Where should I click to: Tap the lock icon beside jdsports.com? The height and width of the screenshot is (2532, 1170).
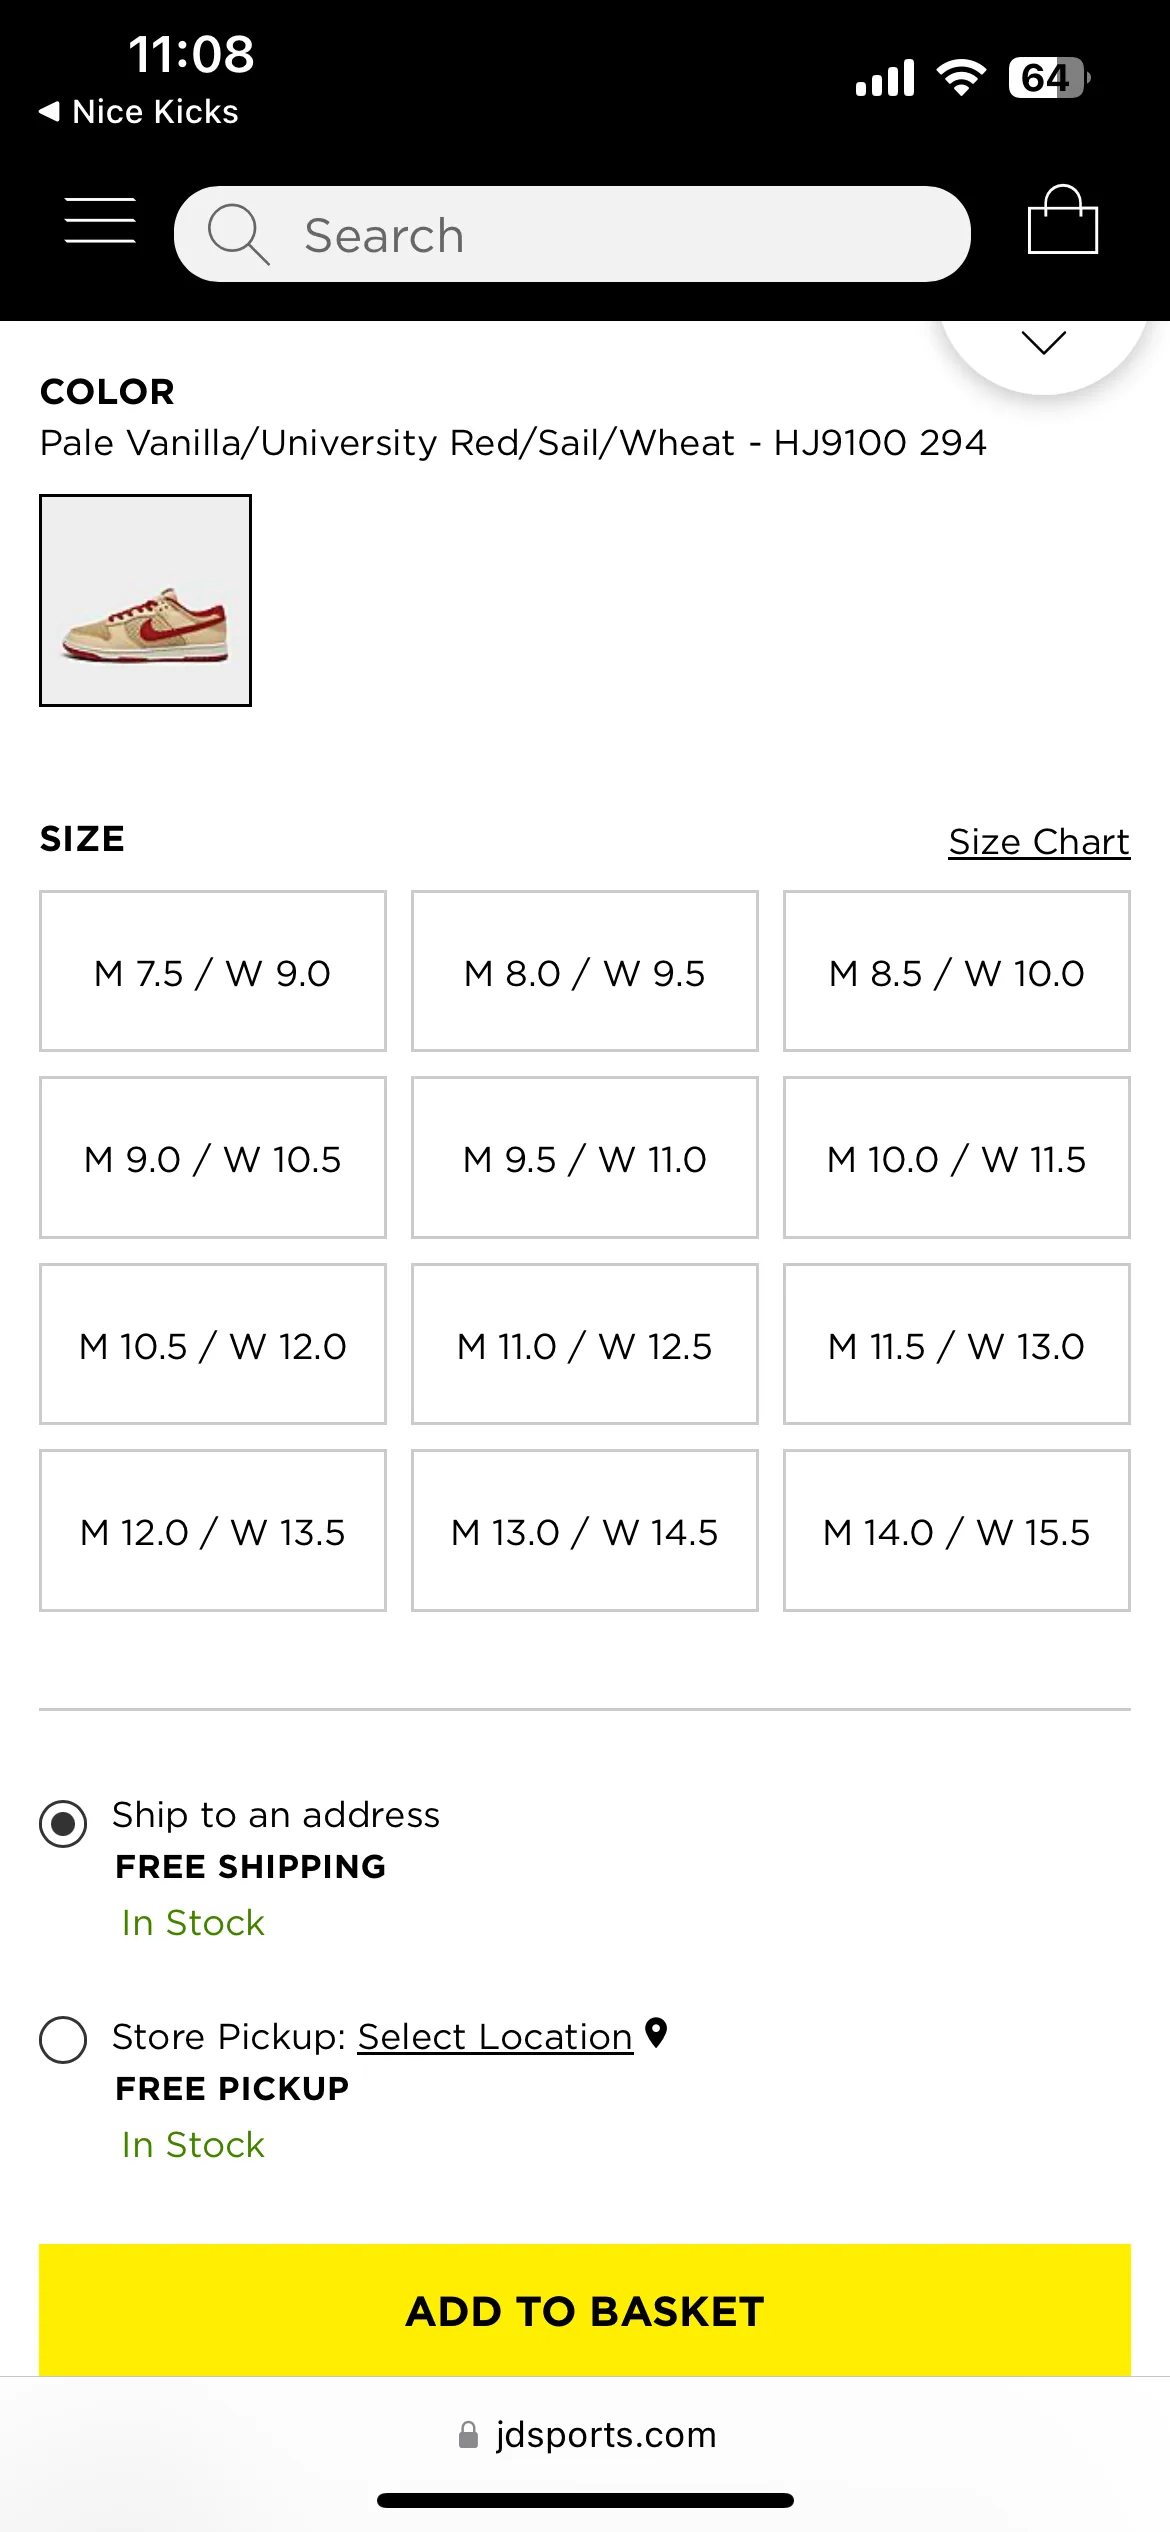click(x=468, y=2435)
